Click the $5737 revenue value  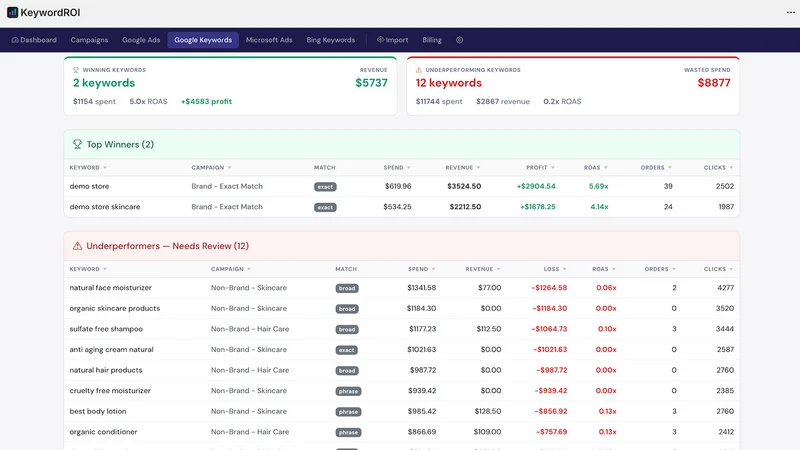(x=371, y=83)
